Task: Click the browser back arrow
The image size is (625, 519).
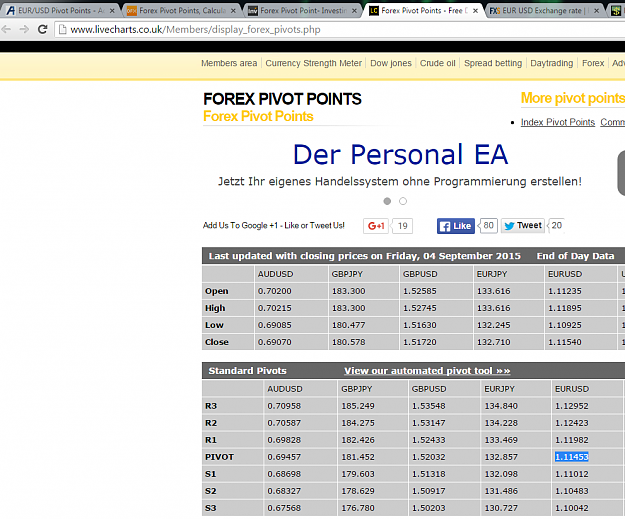Action: click(6, 29)
